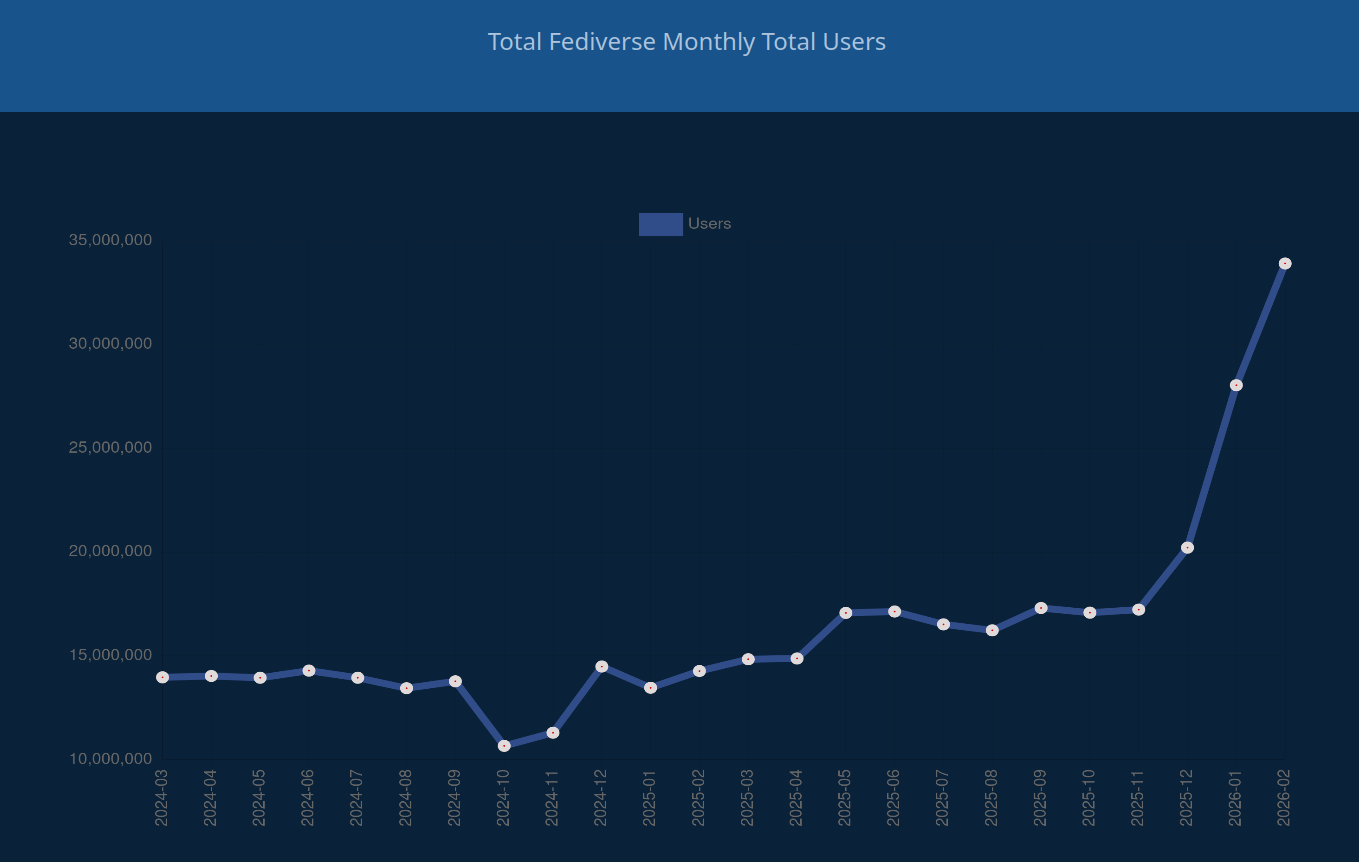Click the 2025-09 data point marker
Viewport: 1359px width, 862px height.
(x=1041, y=608)
